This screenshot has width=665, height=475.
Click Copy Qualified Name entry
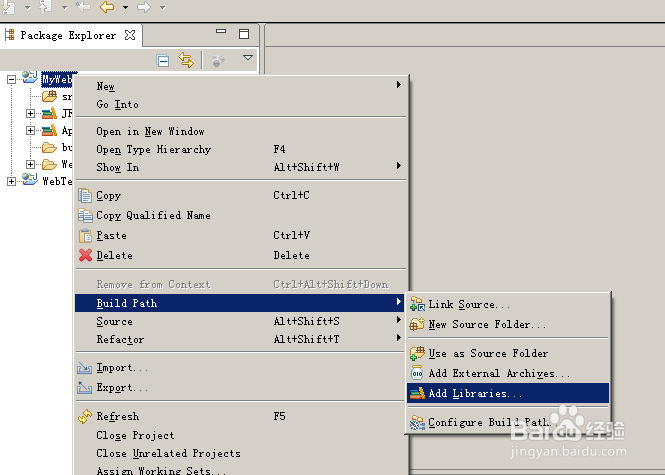[240, 215]
